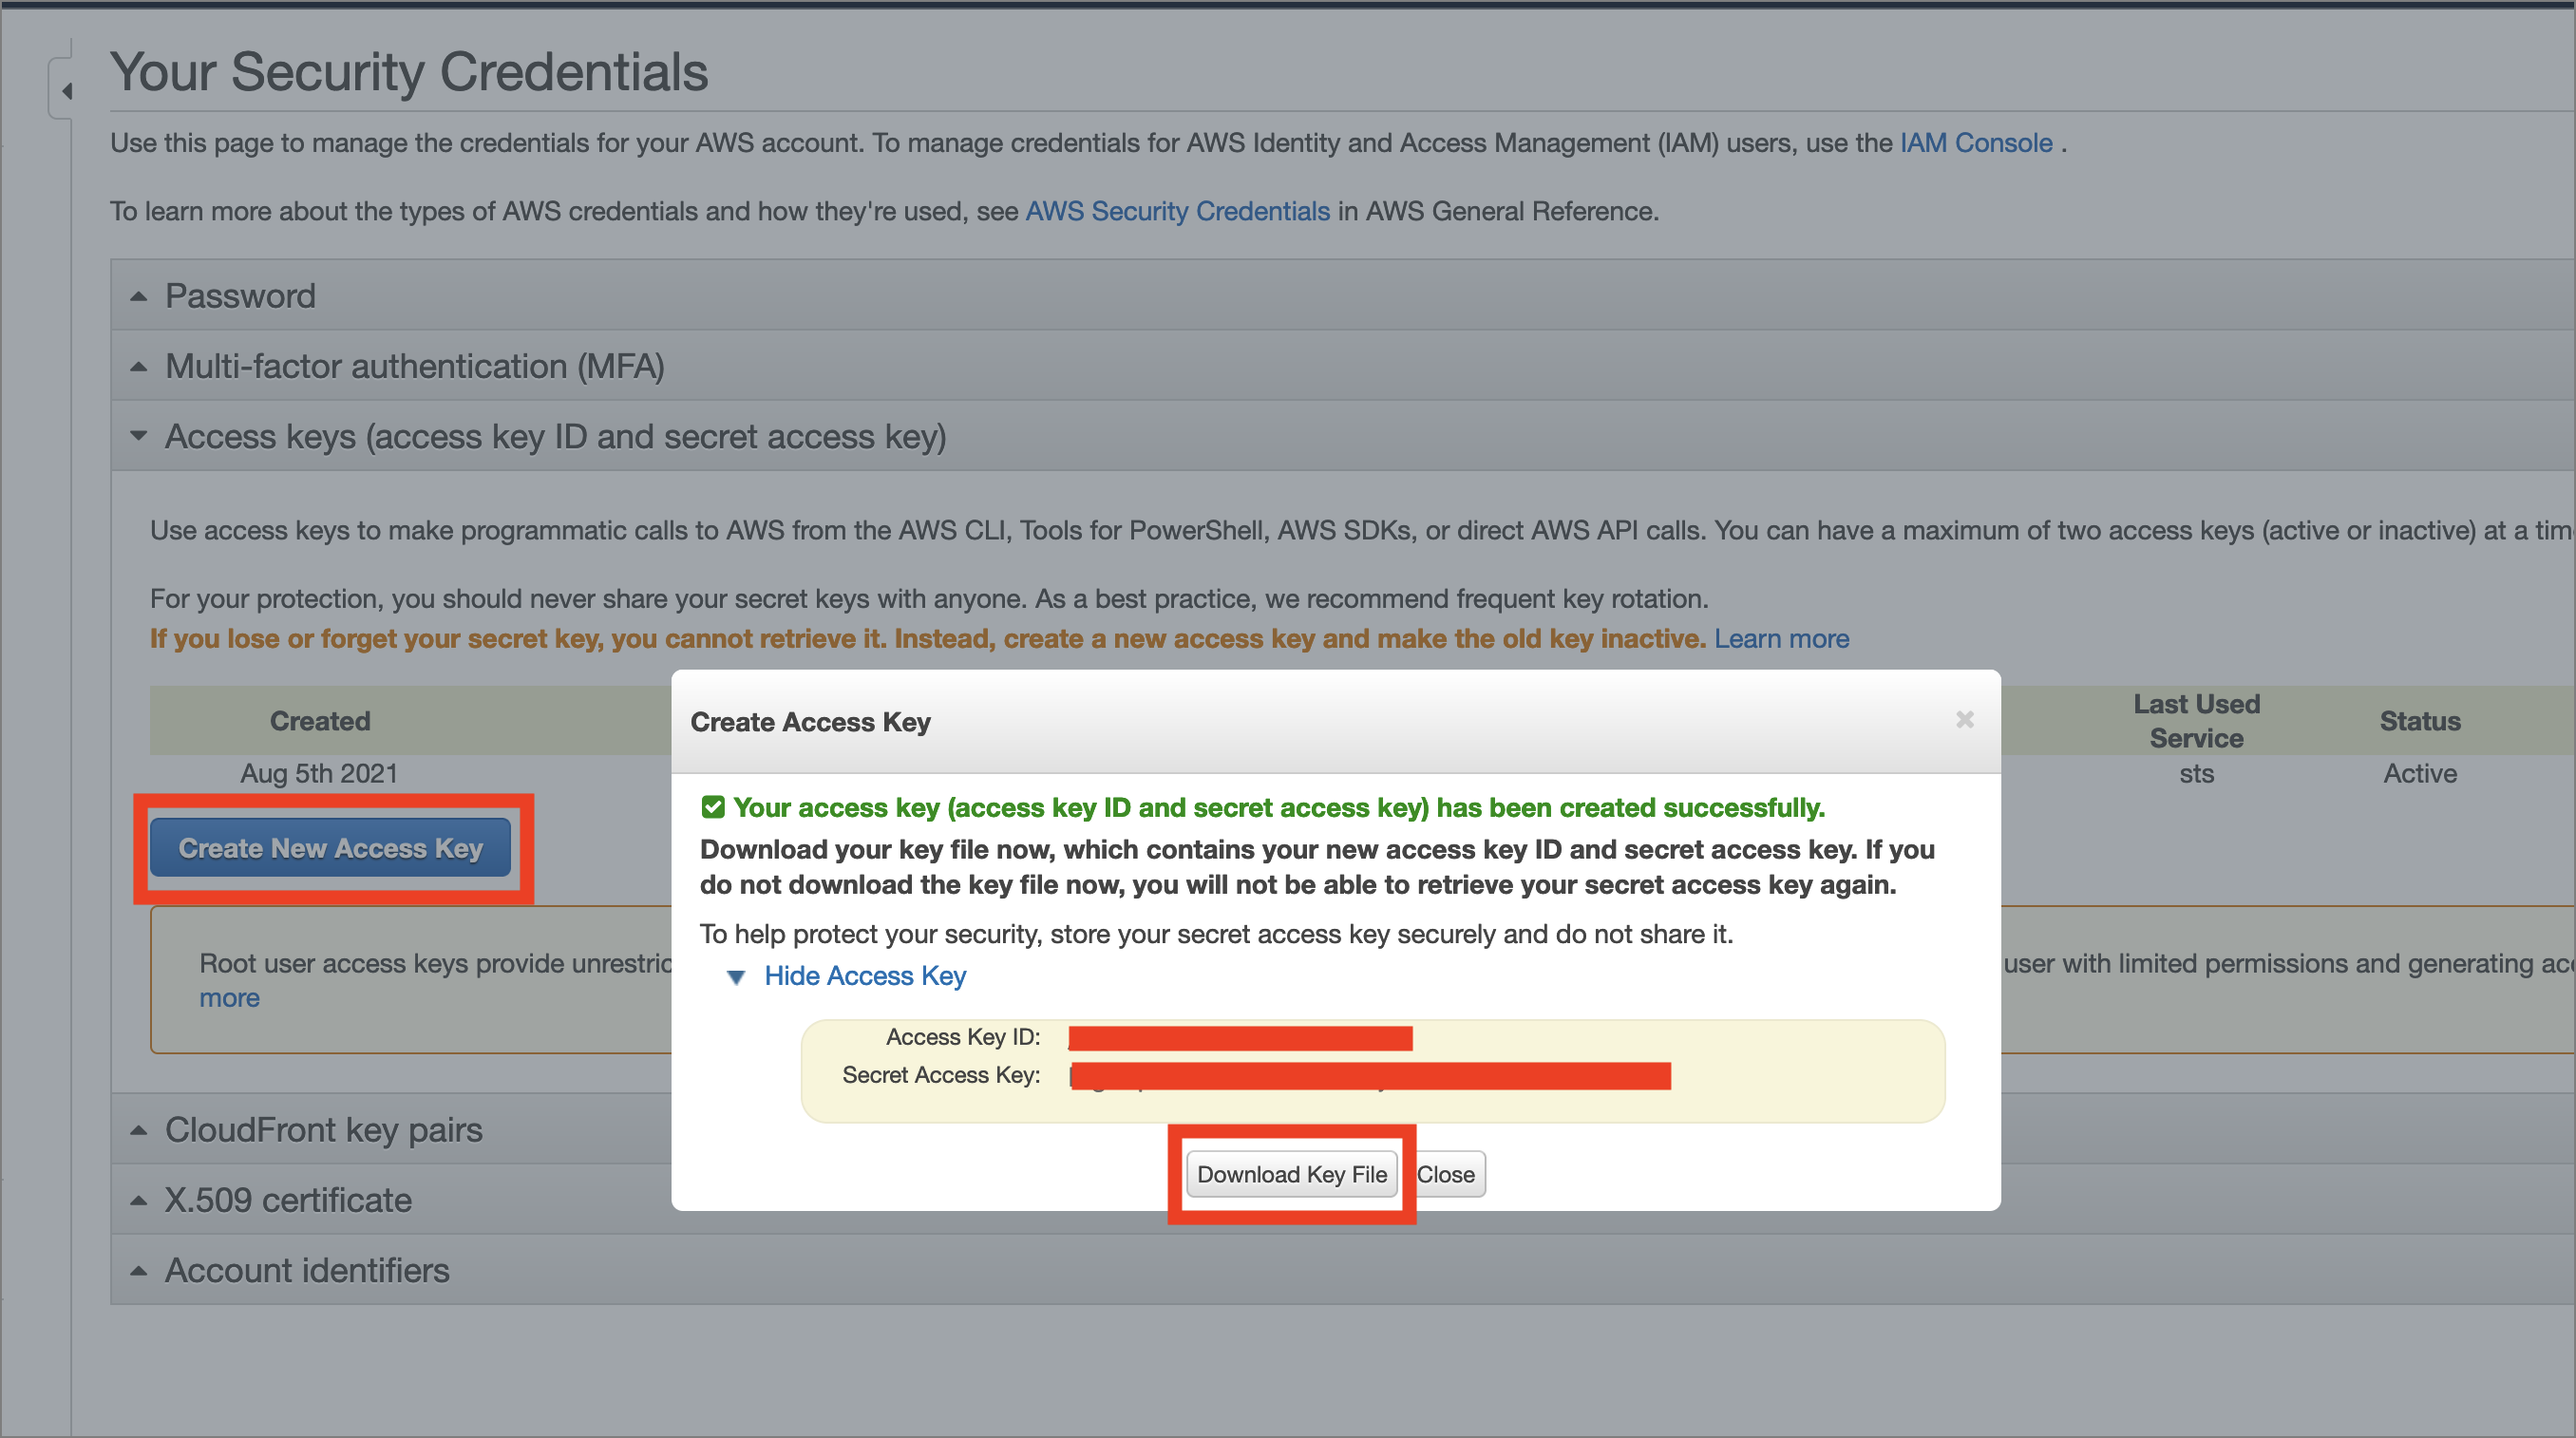
Task: Click the Created column header
Action: (320, 721)
